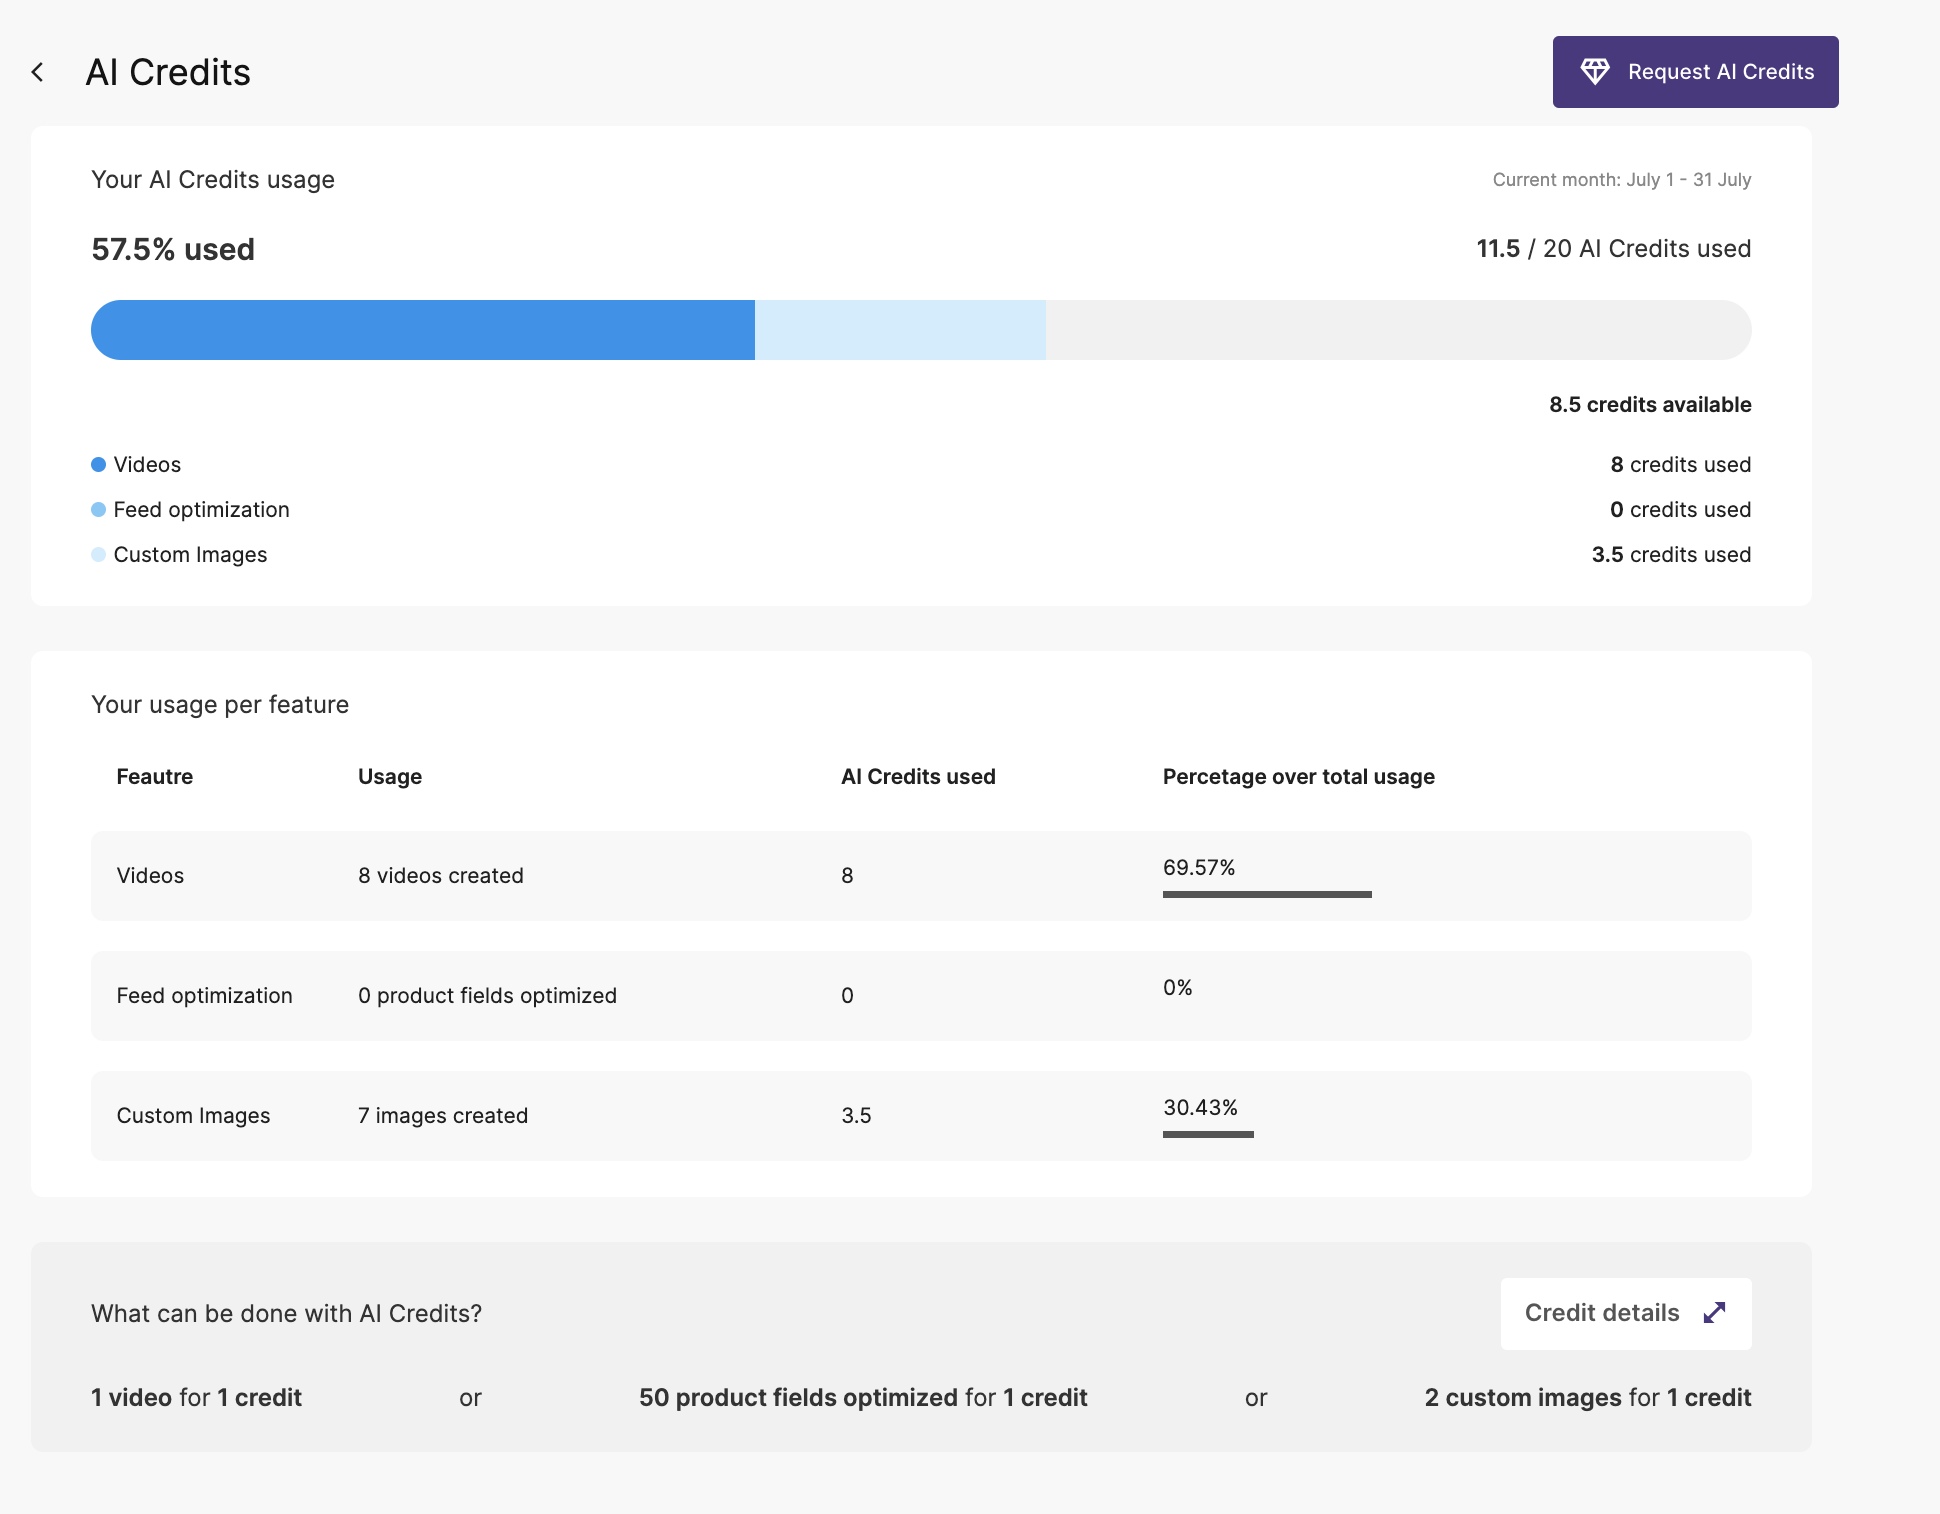The width and height of the screenshot is (1940, 1514).
Task: Click '3.5 credits used' value
Action: tap(1672, 555)
